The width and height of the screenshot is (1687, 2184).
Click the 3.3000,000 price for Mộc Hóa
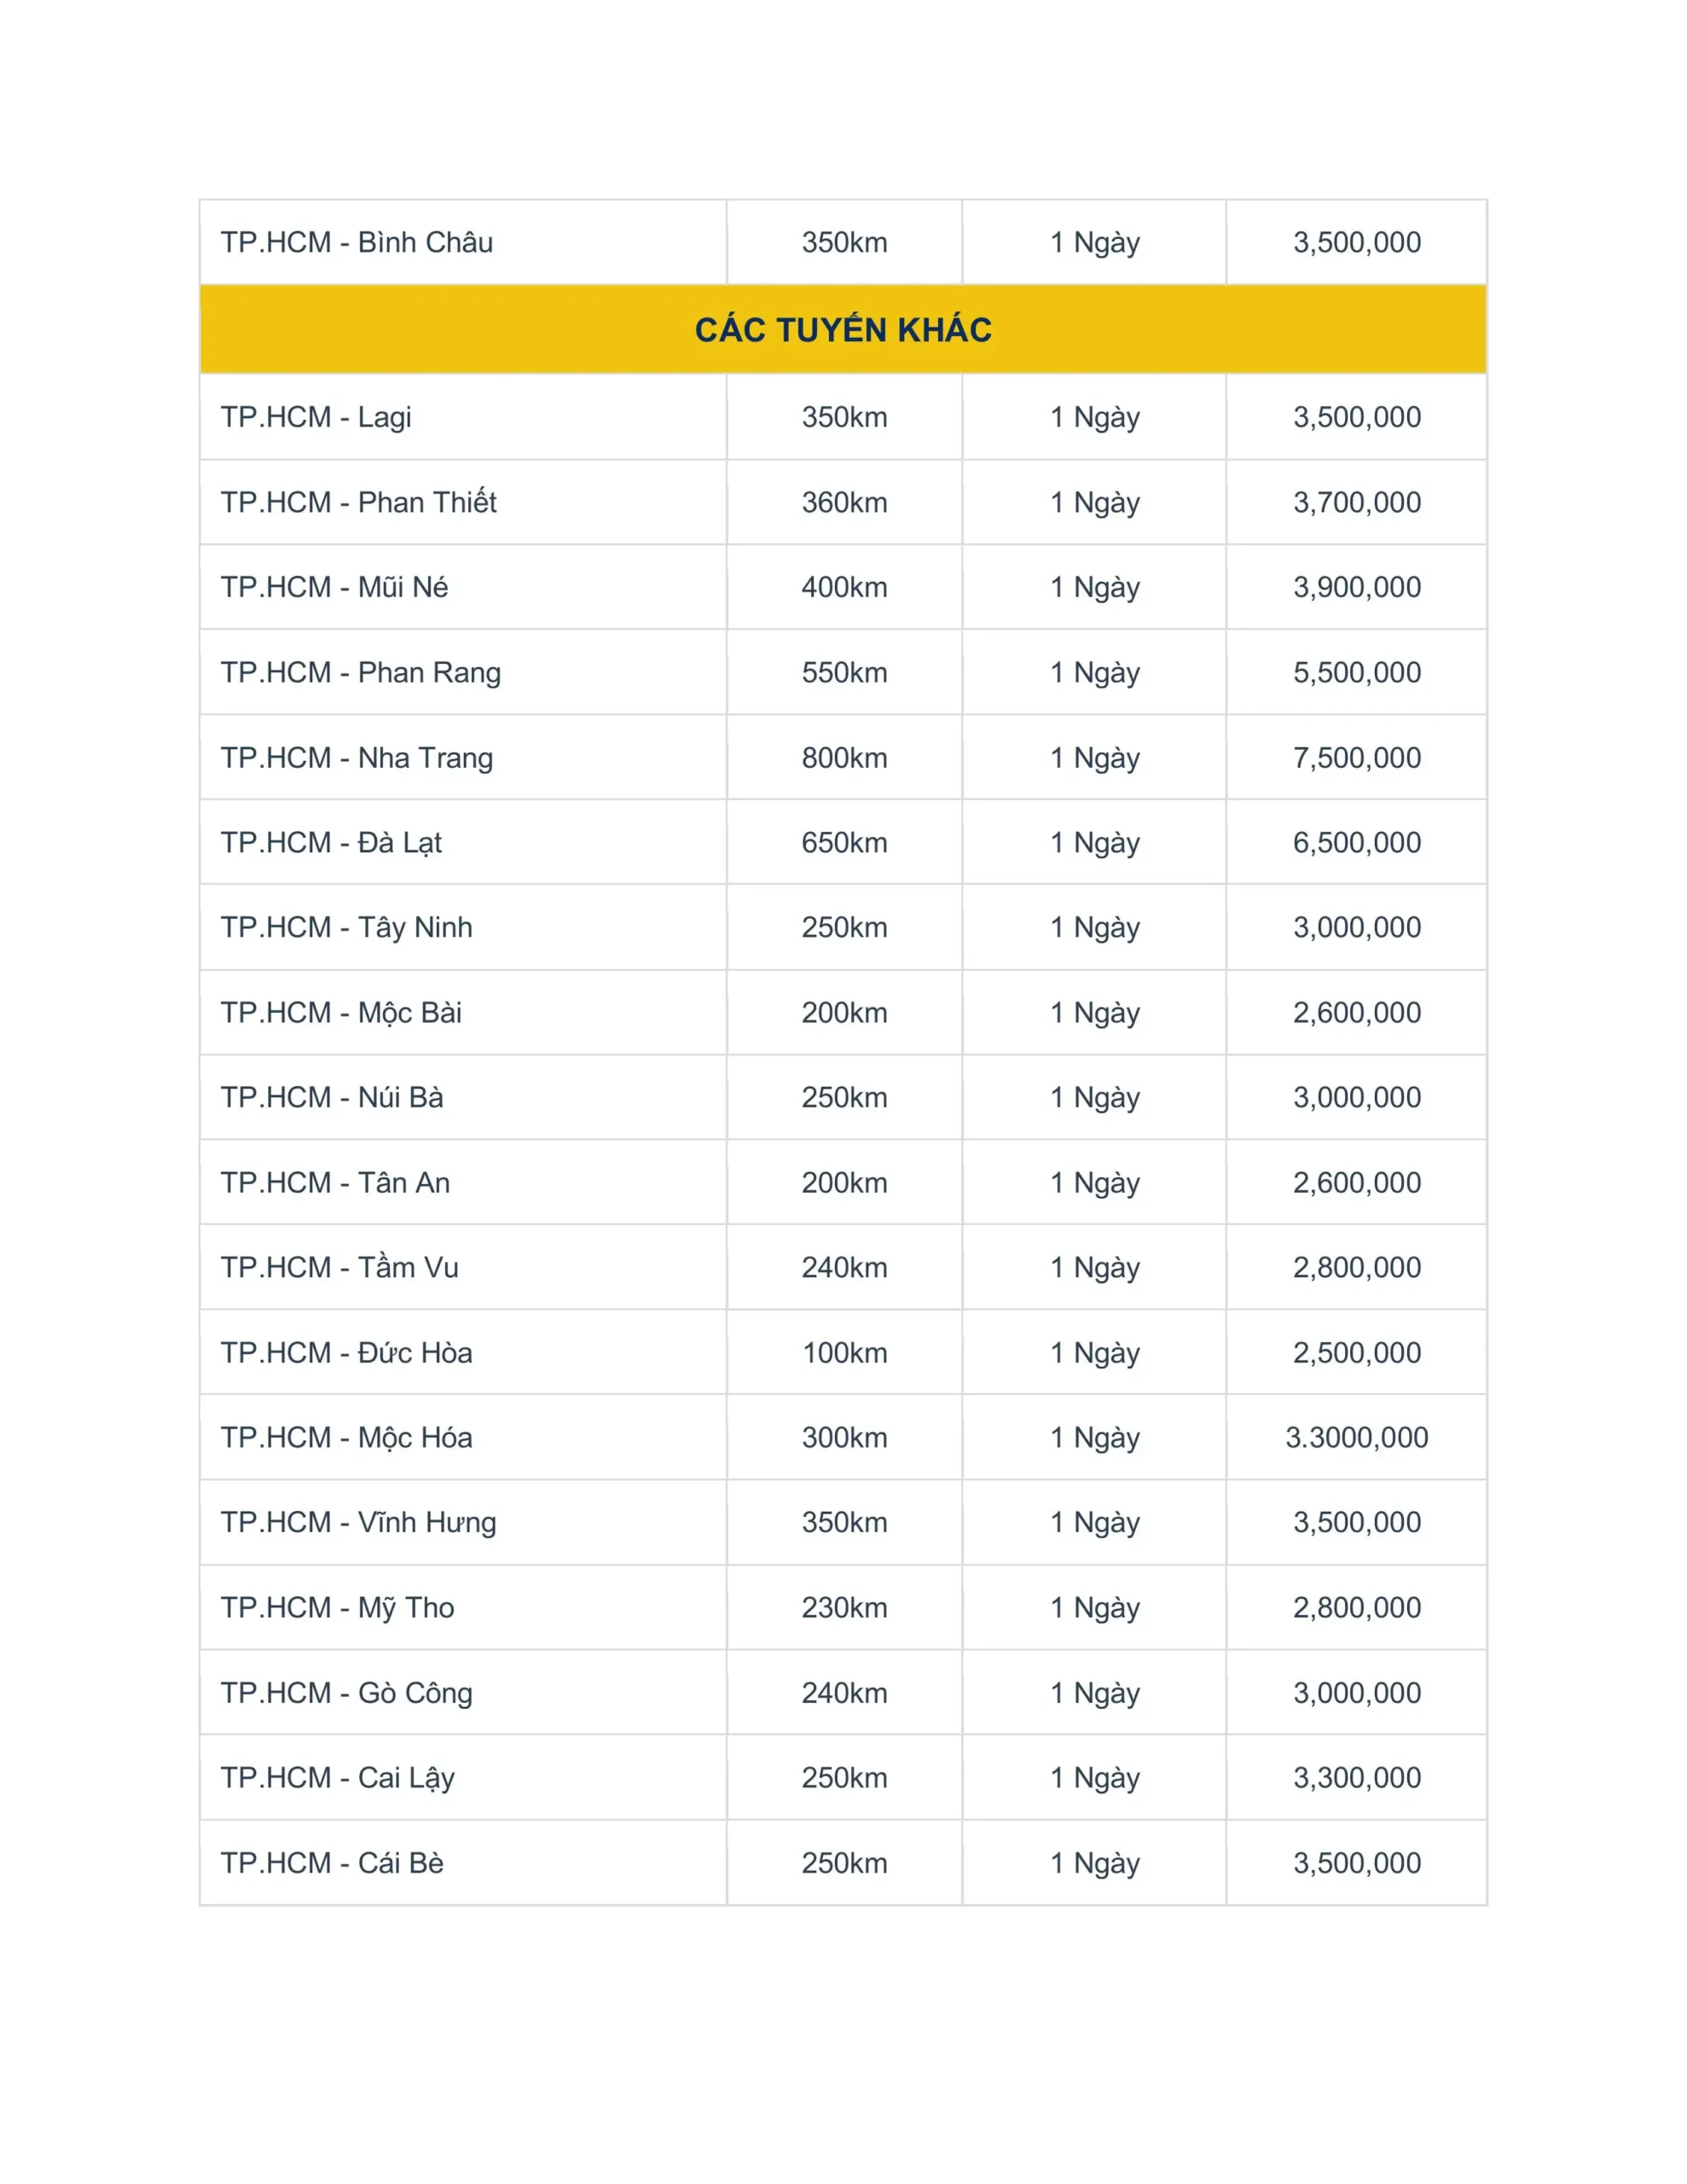(1357, 1437)
